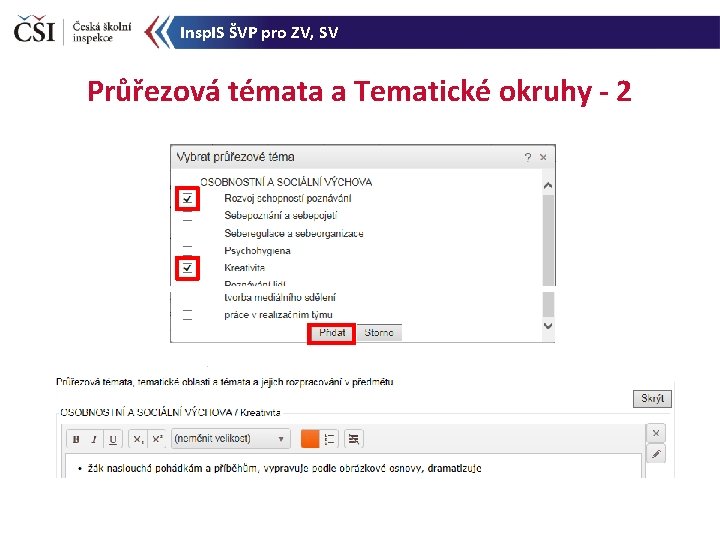Image resolution: width=720 pixels, height=540 pixels.
Task: Click the dialog scrollbar up arrow
Action: (x=548, y=186)
